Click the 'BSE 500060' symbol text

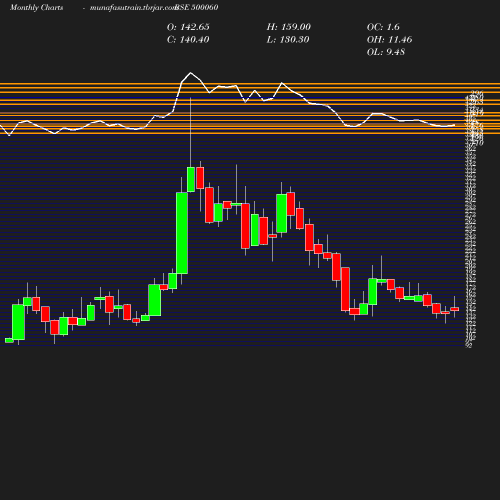pos(197,7)
